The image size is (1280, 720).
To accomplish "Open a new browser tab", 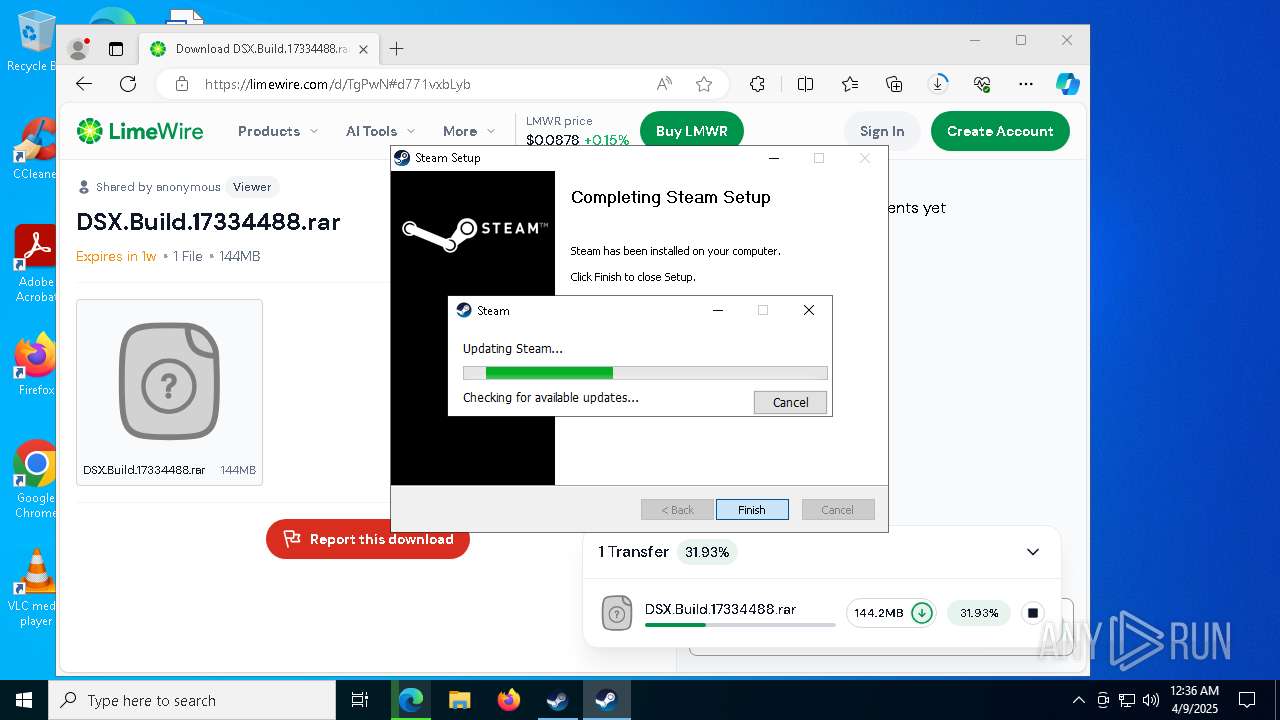I will pyautogui.click(x=396, y=48).
